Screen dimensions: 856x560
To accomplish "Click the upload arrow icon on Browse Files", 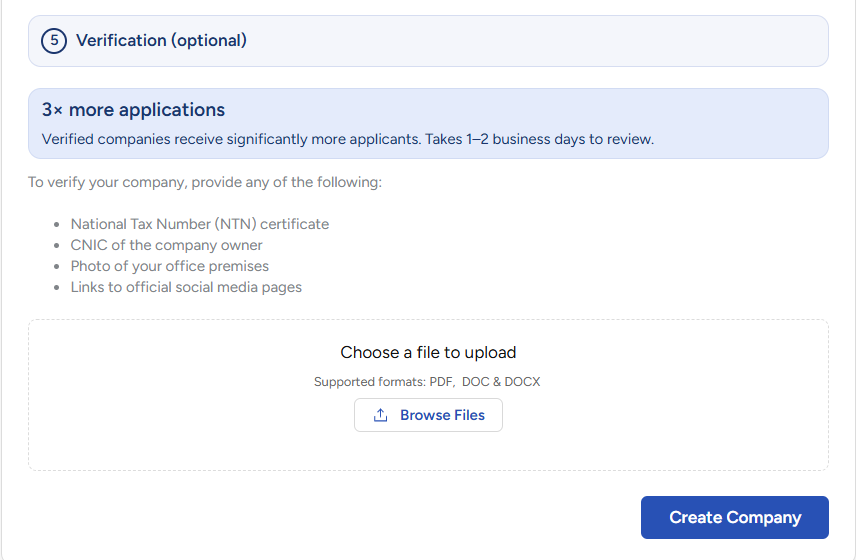I will (x=380, y=415).
